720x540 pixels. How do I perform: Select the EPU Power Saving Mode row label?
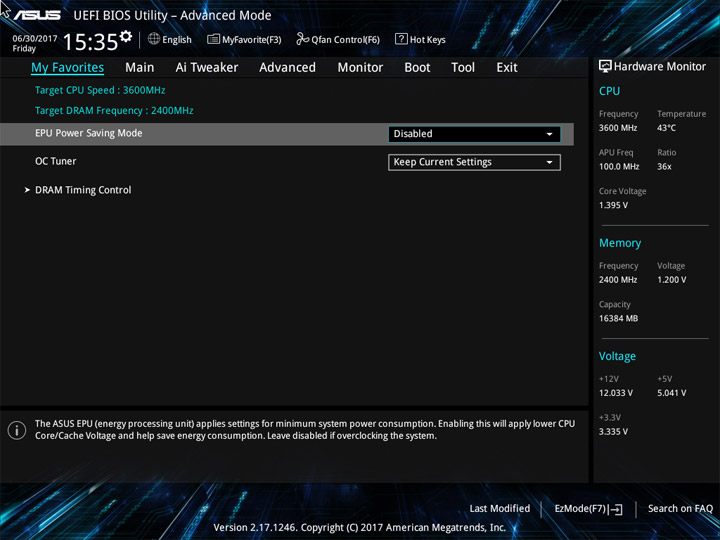(89, 133)
